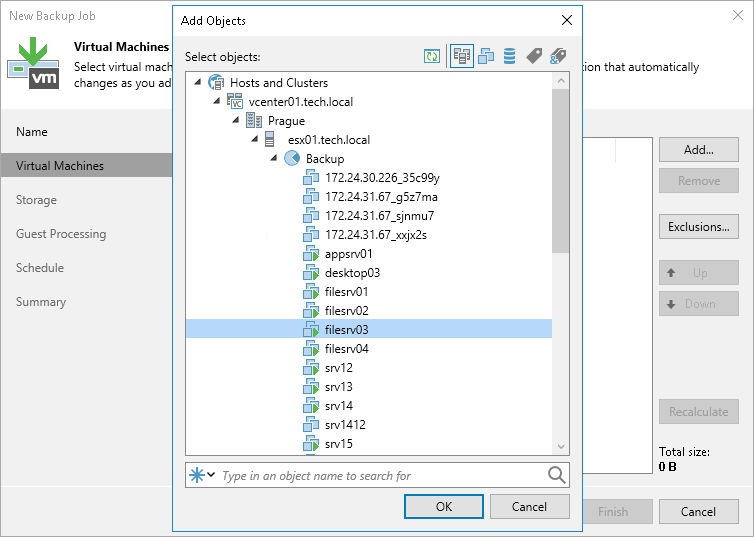Image resolution: width=754 pixels, height=537 pixels.
Task: Go to the Guest Processing wizard step
Action: point(61,234)
